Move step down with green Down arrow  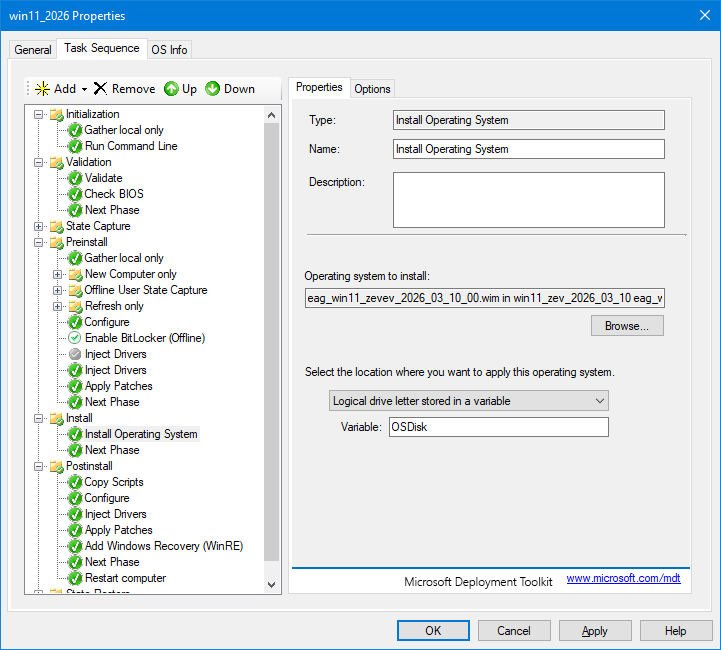coord(213,89)
